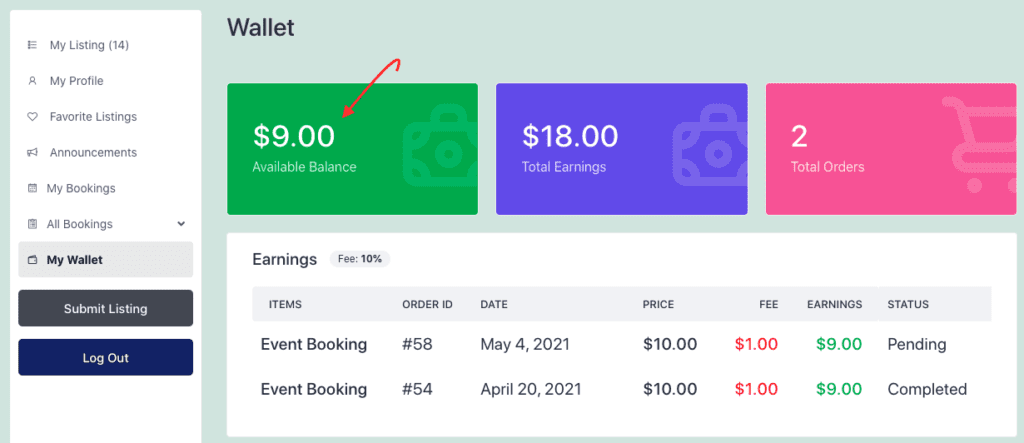Click the Announcements megaphone icon
The height and width of the screenshot is (443, 1024).
tap(31, 152)
